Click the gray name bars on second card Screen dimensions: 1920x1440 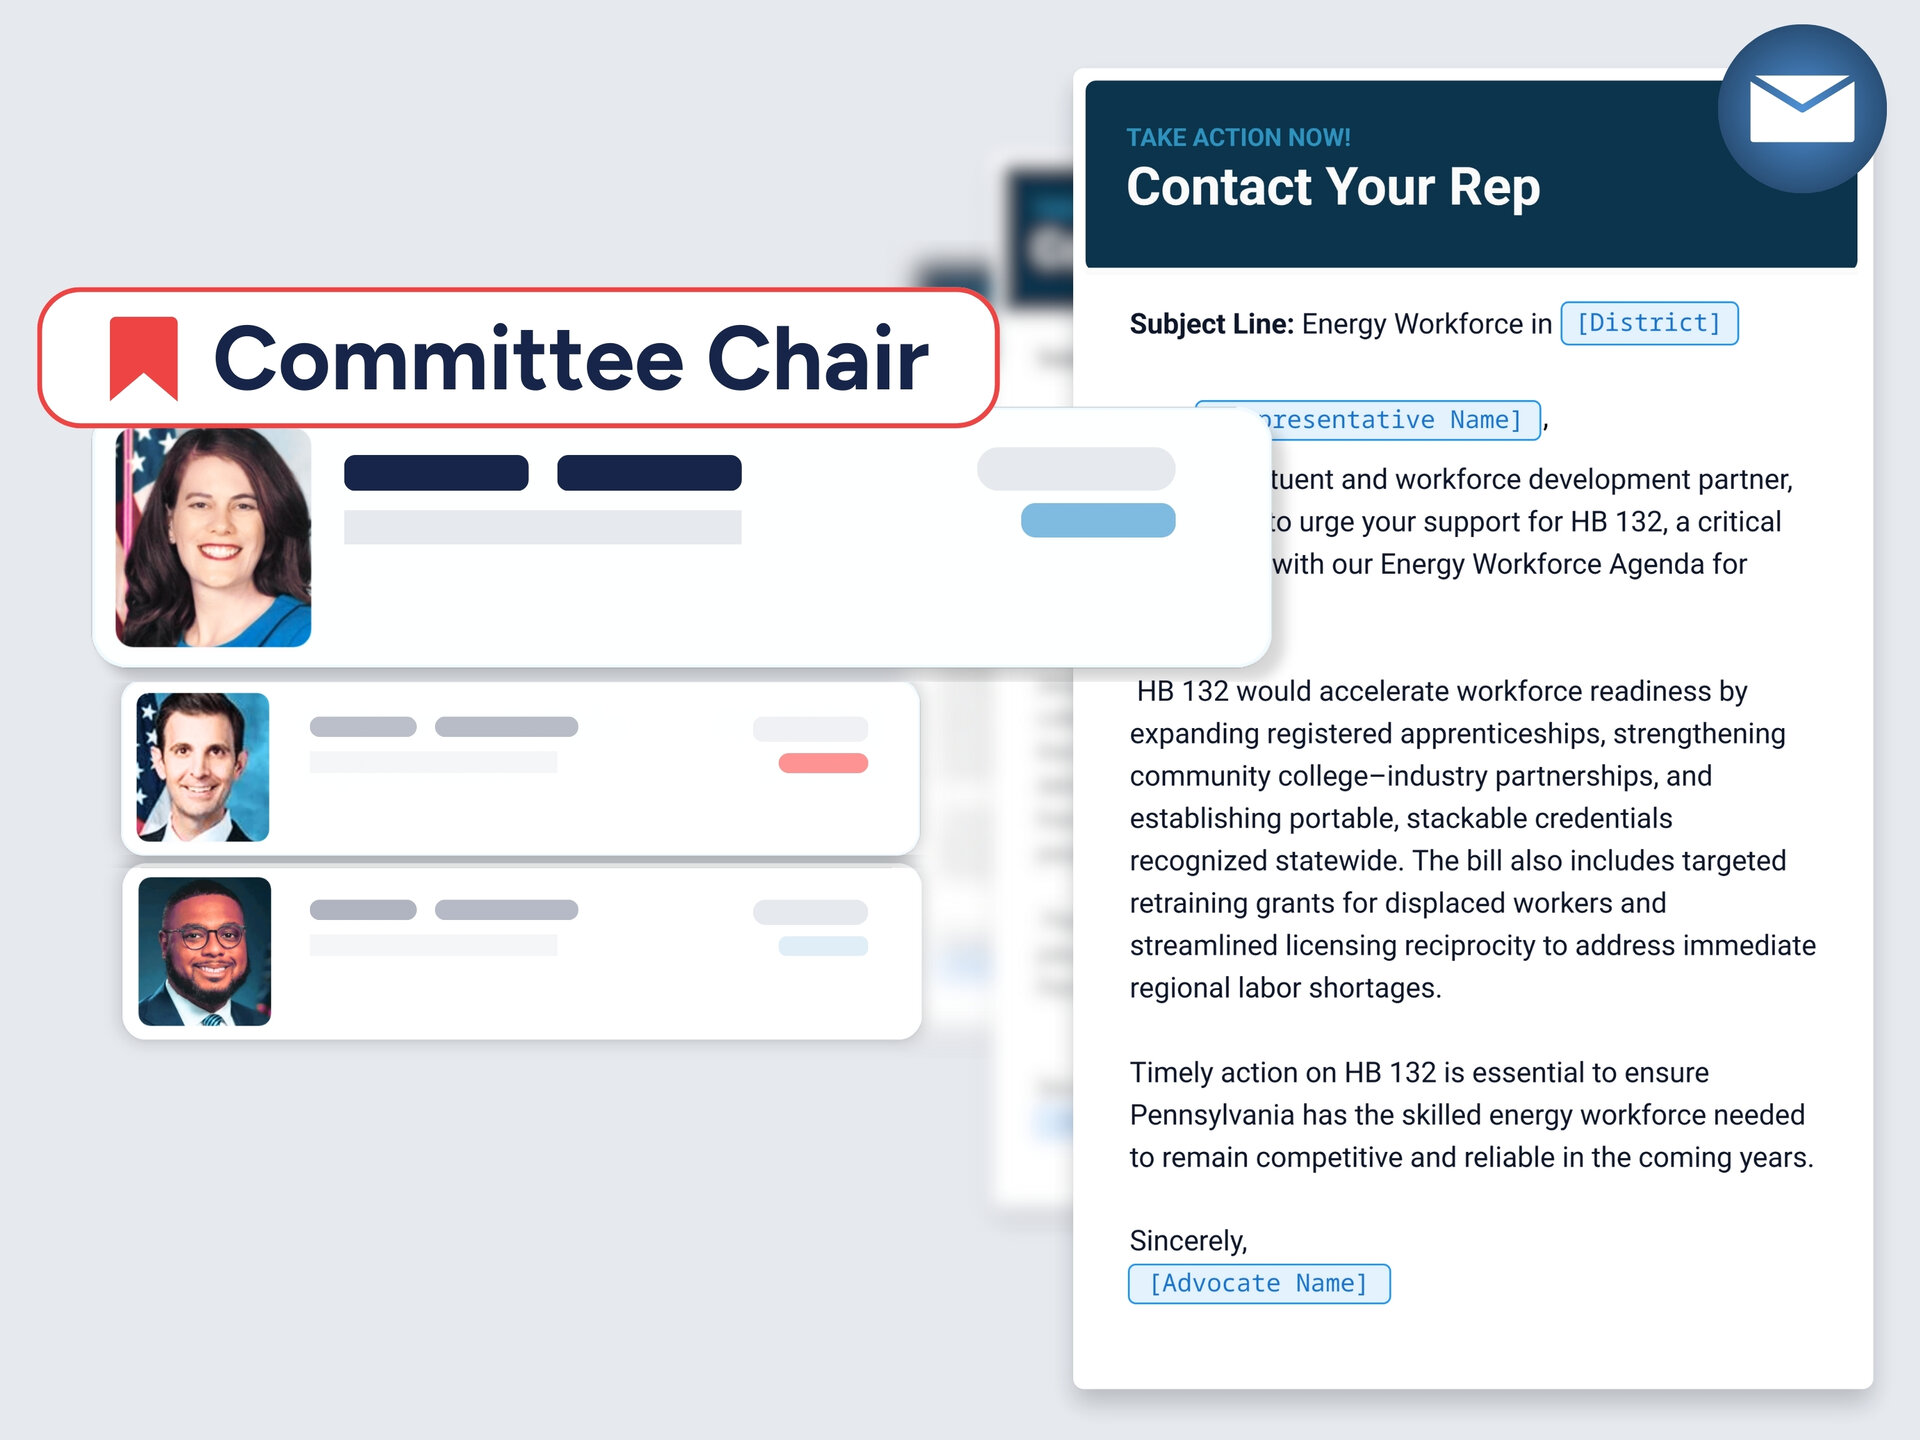pyautogui.click(x=443, y=727)
